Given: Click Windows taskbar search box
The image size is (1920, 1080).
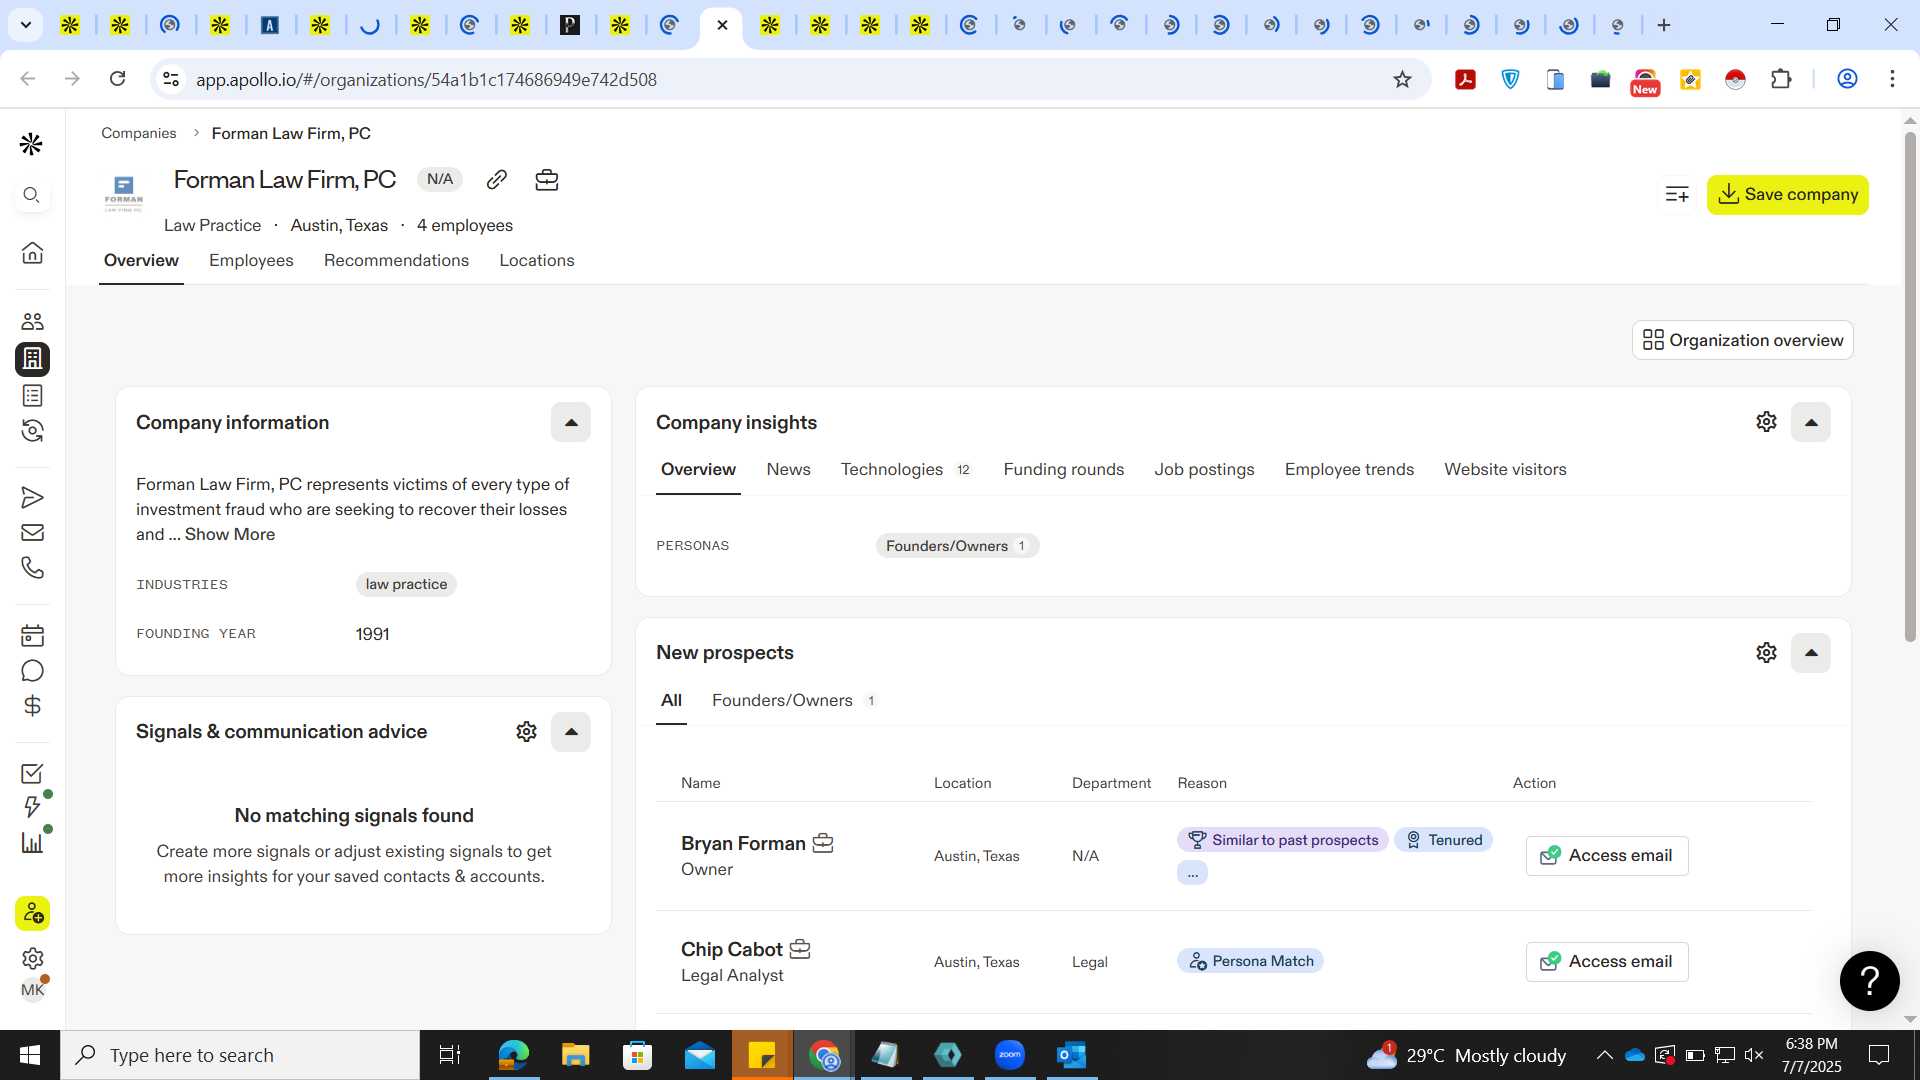Looking at the screenshot, I should (x=240, y=1055).
